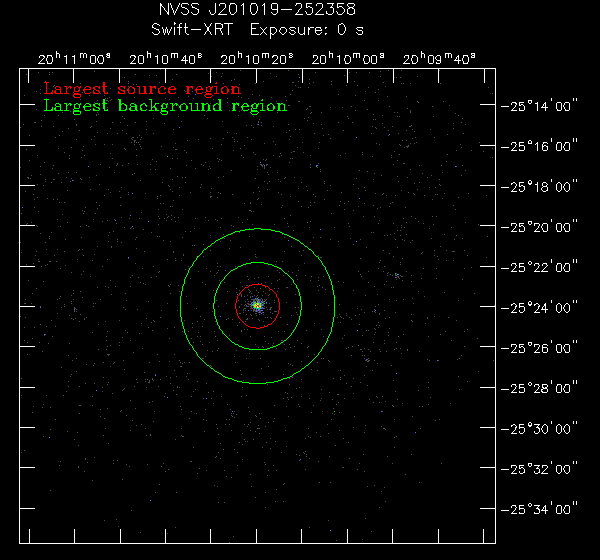Image resolution: width=600 pixels, height=560 pixels.
Task: Click the -25°24'00" declination label
Action: point(539,308)
